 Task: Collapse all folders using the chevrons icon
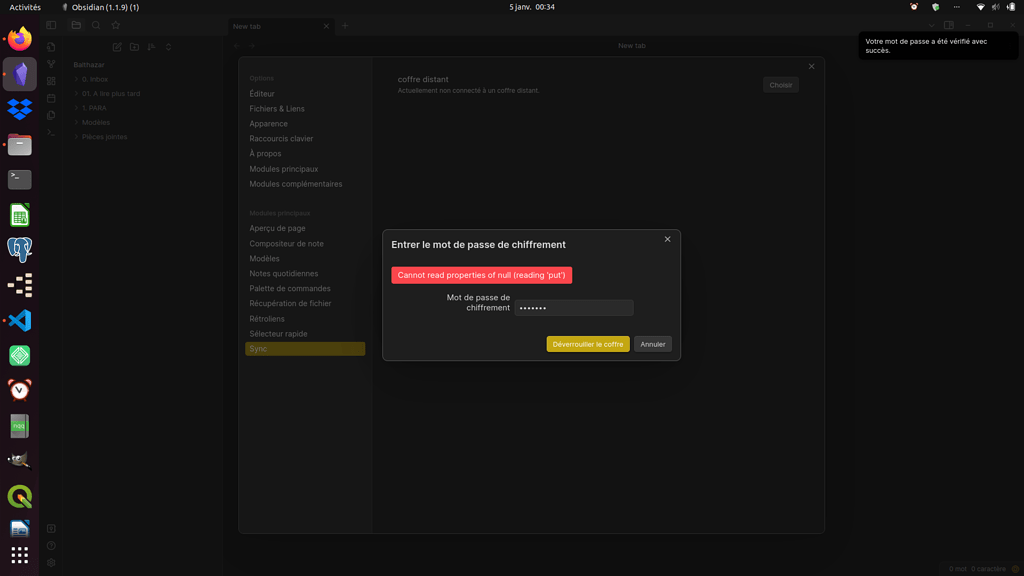tap(168, 47)
